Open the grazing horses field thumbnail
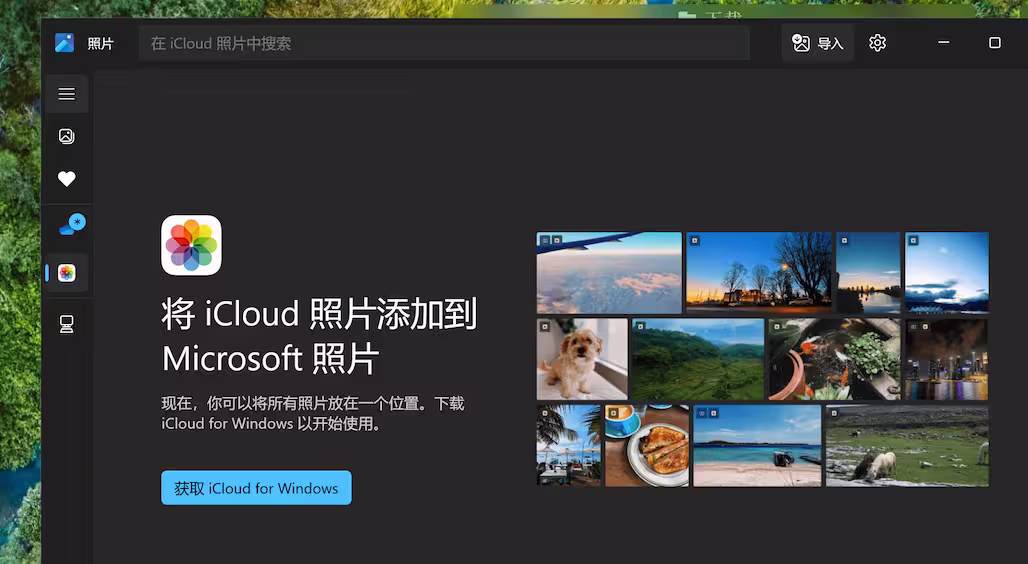Screen dimensions: 1028x564 coord(907,446)
